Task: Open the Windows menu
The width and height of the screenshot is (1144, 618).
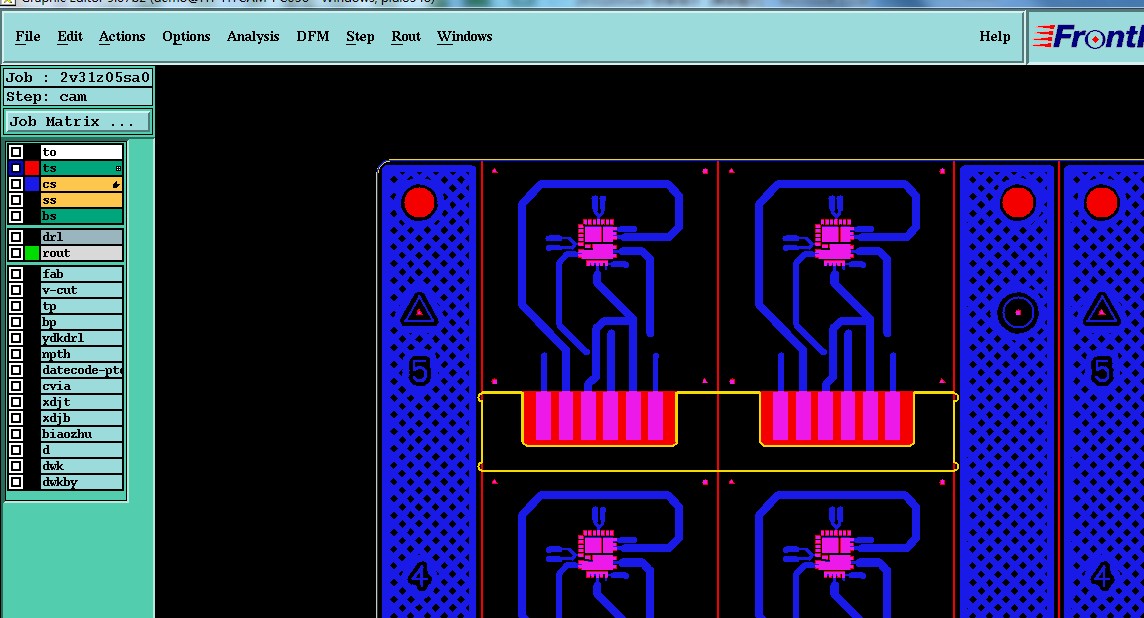Action: [464, 36]
